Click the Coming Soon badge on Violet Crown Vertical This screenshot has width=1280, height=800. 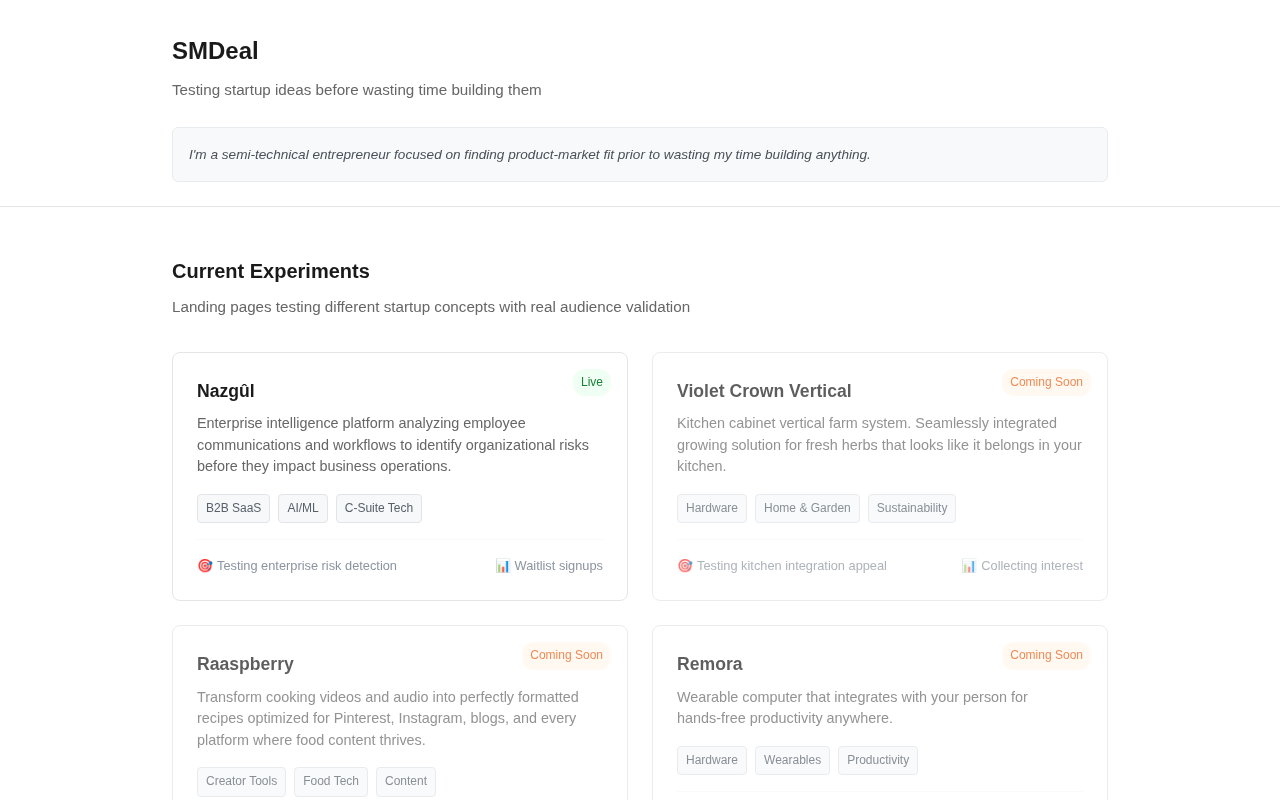1046,382
